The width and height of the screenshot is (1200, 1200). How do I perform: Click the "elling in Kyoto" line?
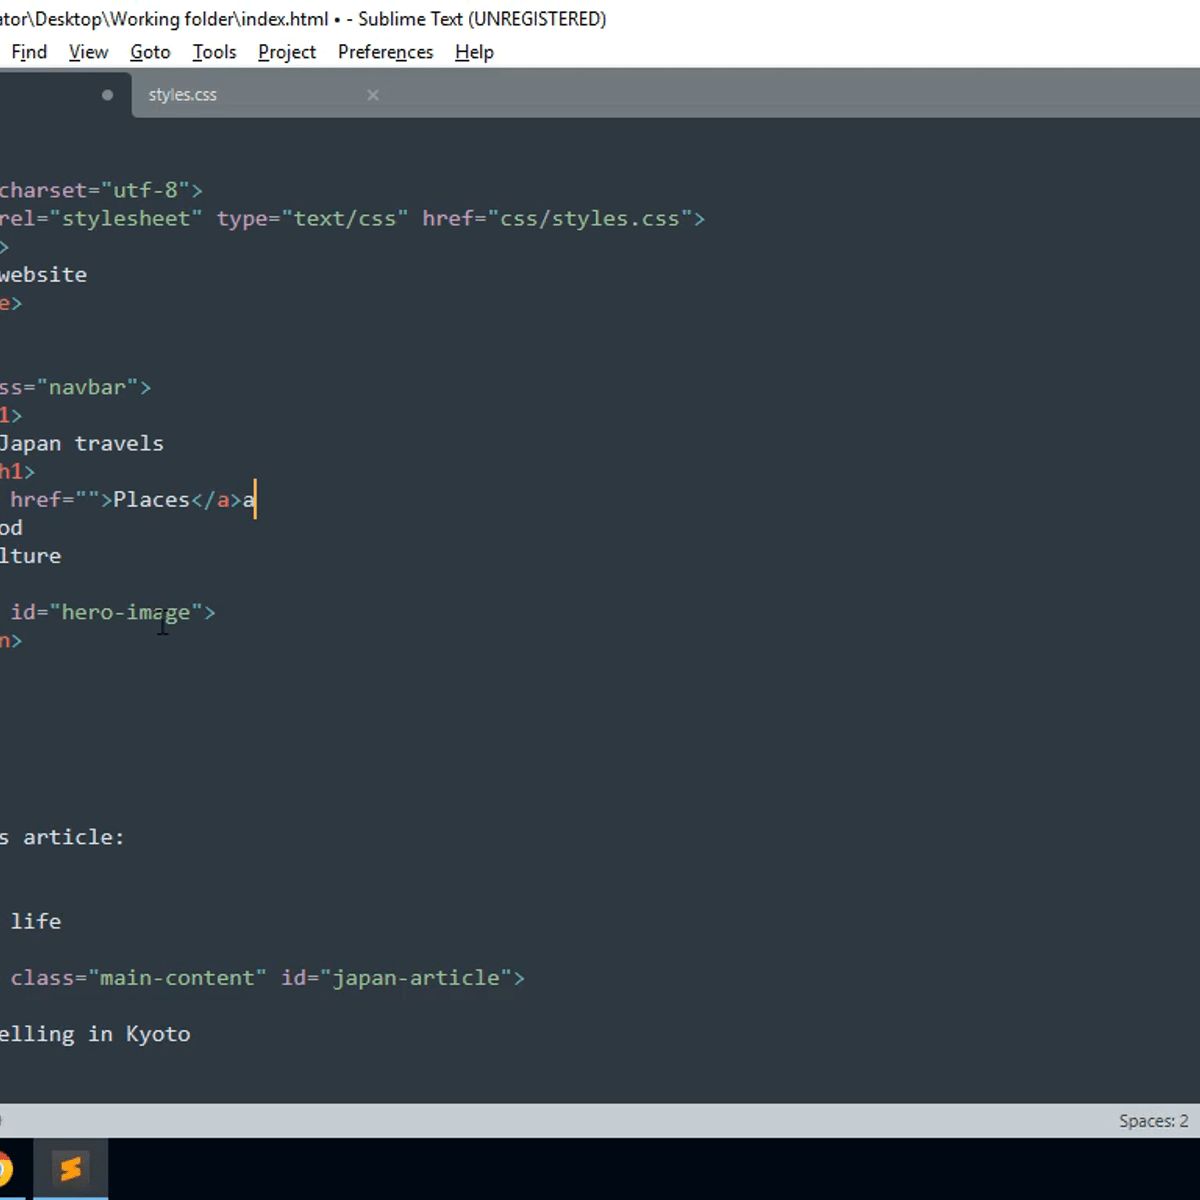(95, 1033)
